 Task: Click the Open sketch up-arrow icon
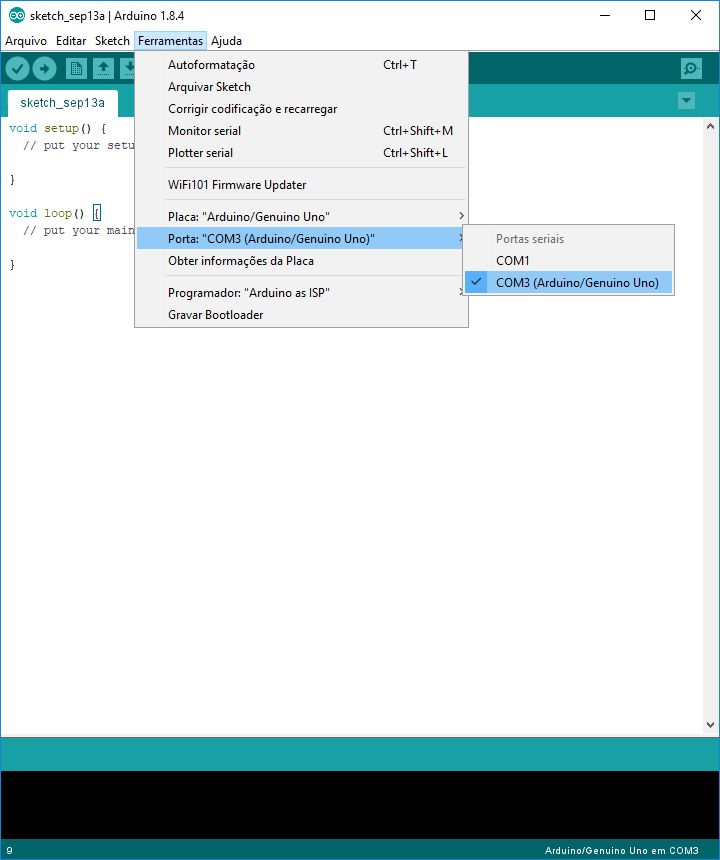103,69
